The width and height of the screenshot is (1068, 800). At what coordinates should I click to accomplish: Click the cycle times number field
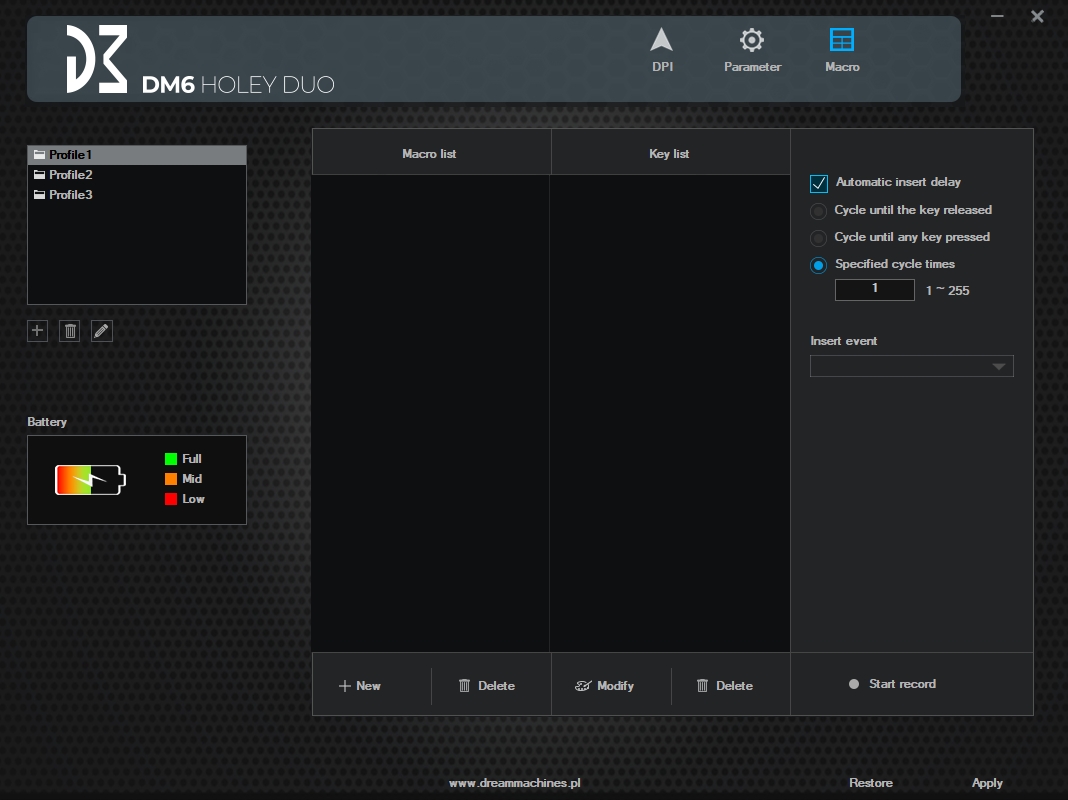(x=875, y=289)
